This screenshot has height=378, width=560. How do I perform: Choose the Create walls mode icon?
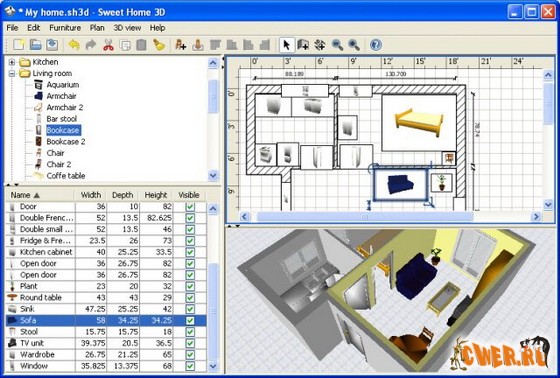pos(303,45)
